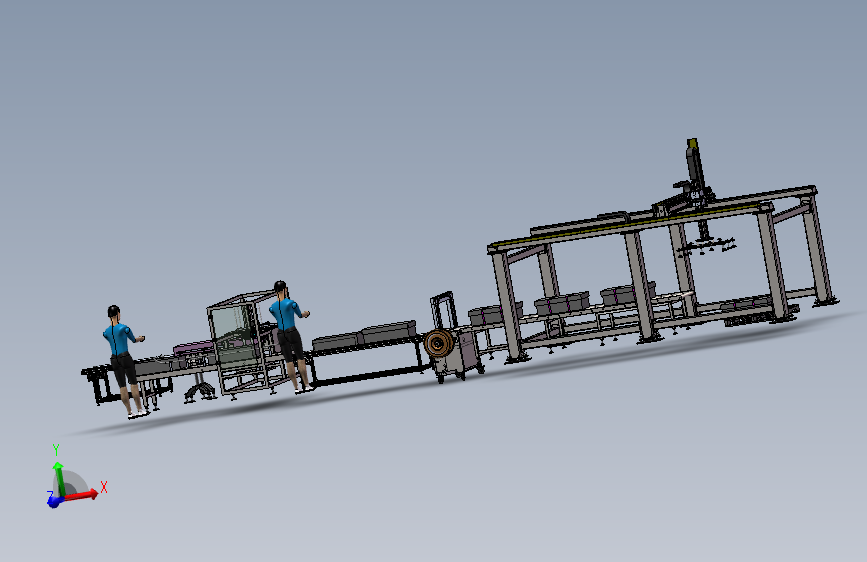Click the green Y axis arrow of the triad
This screenshot has height=562, width=867.
[58, 478]
